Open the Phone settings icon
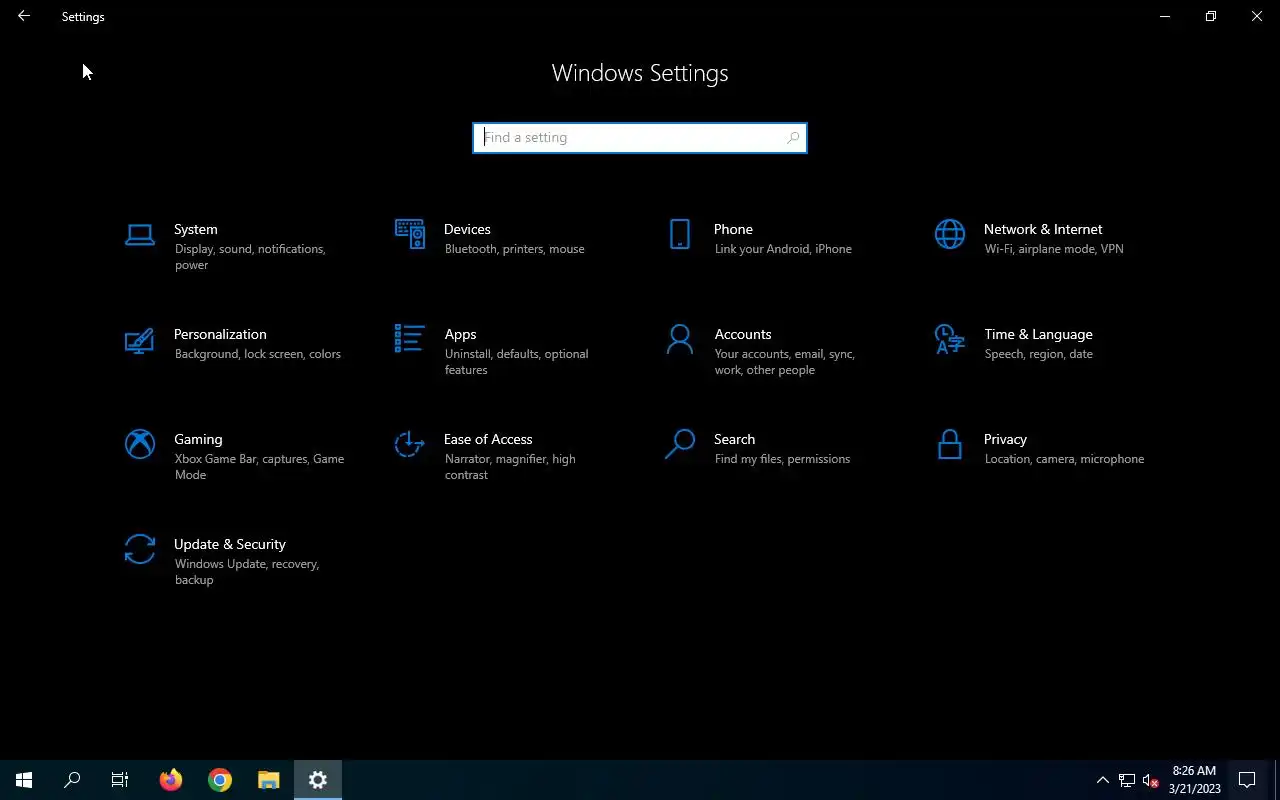This screenshot has height=800, width=1280. click(680, 234)
